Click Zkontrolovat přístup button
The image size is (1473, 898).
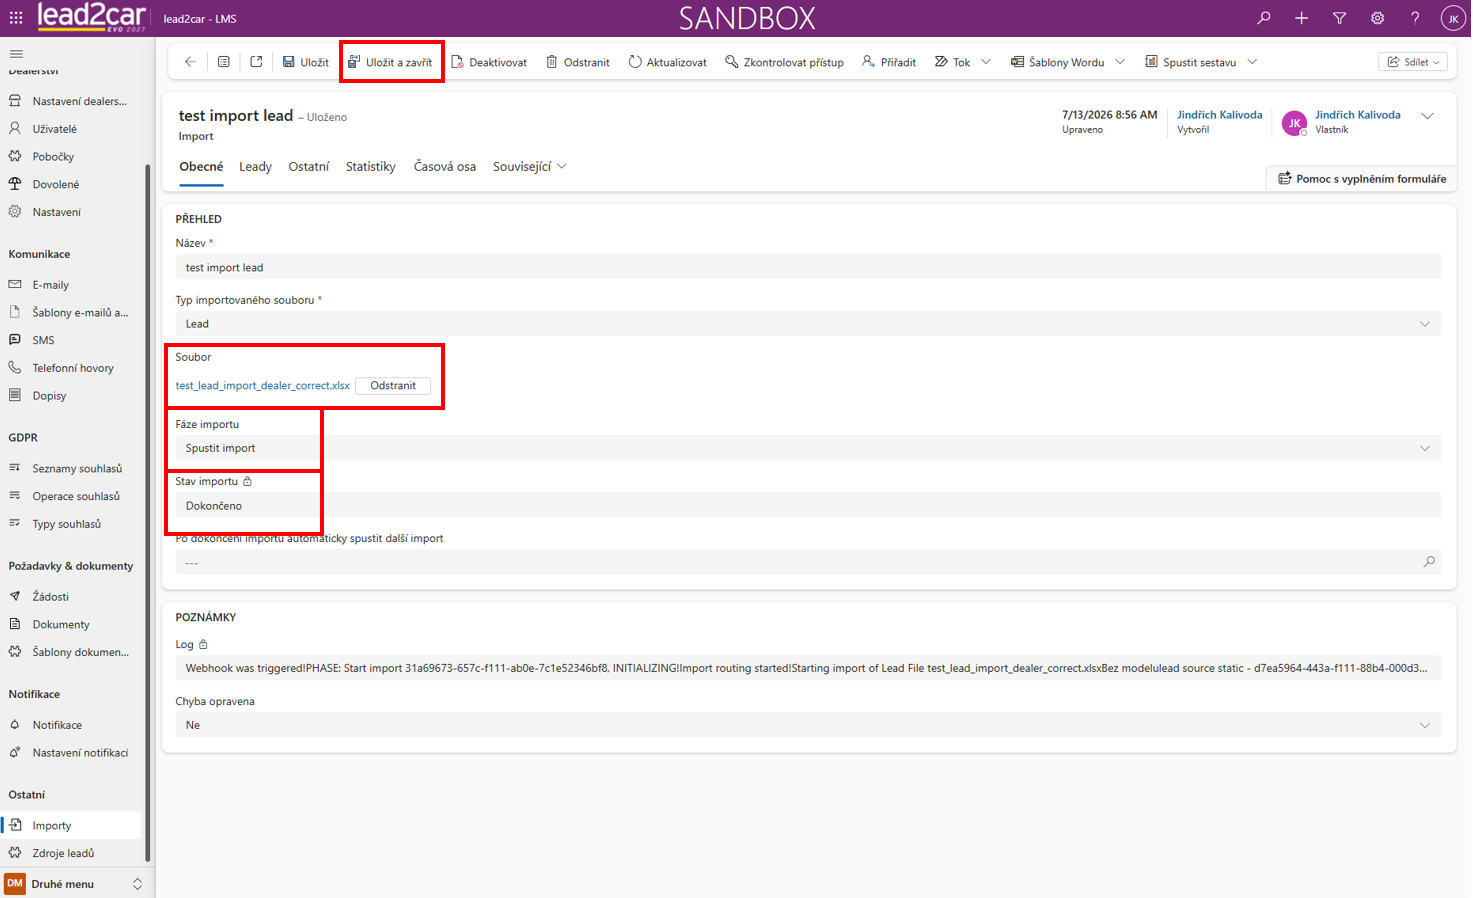pos(784,62)
